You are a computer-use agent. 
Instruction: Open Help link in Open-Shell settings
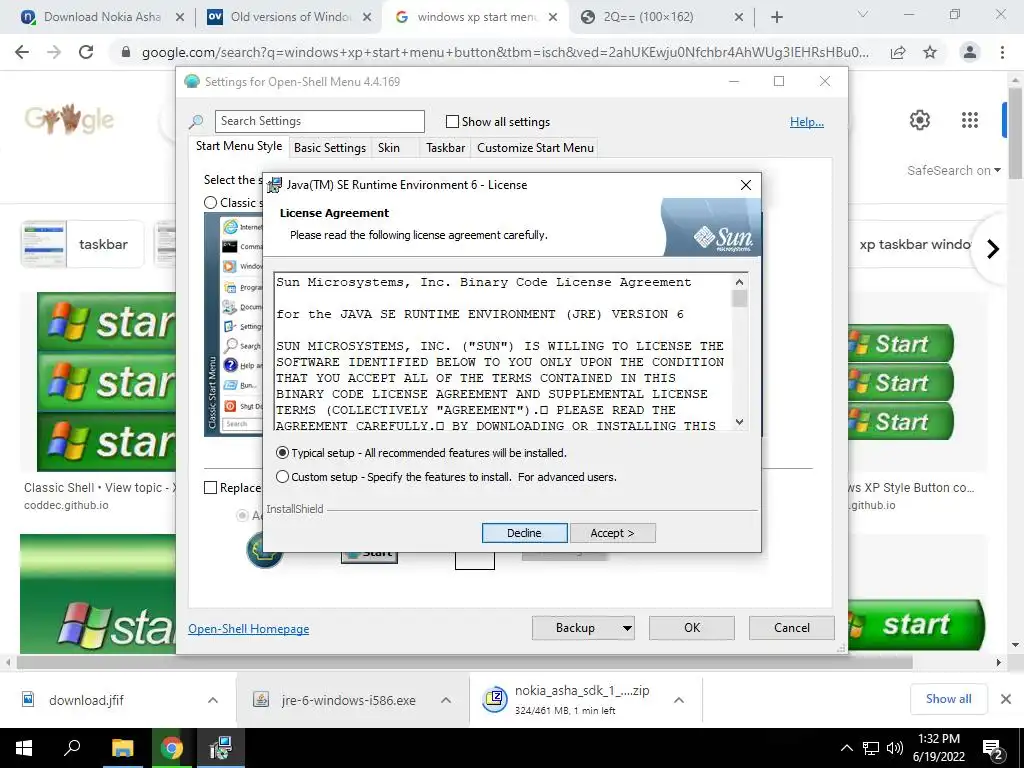coord(807,121)
